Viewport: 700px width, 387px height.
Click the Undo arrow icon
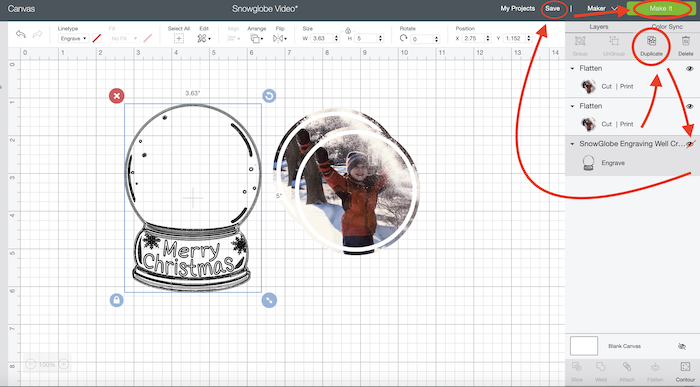pyautogui.click(x=21, y=34)
